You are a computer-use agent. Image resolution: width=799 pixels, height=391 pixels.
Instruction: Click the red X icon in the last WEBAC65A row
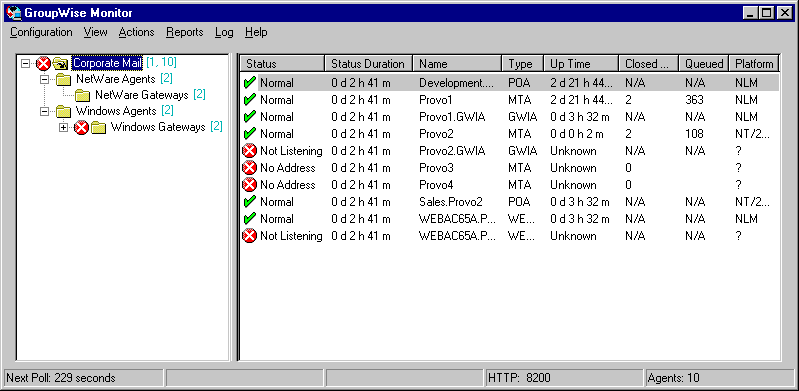pyautogui.click(x=249, y=236)
